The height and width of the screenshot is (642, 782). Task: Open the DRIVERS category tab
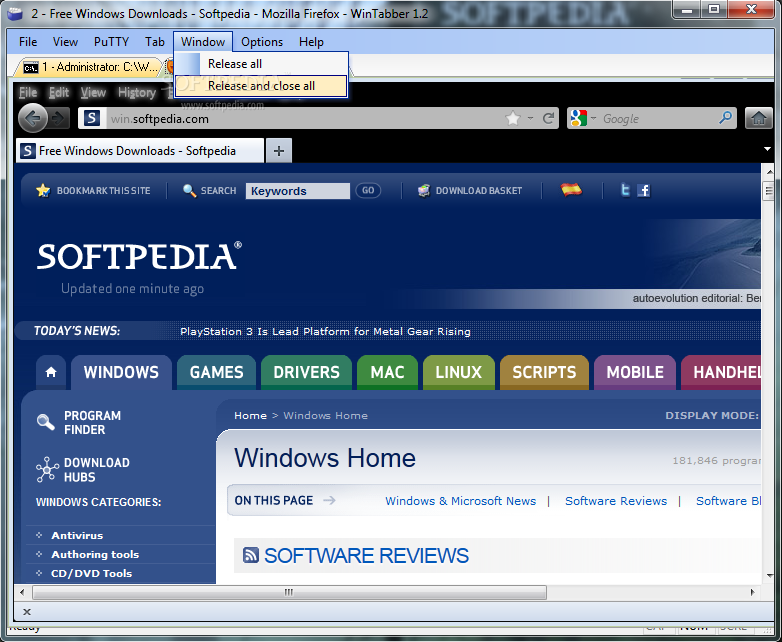pos(306,372)
